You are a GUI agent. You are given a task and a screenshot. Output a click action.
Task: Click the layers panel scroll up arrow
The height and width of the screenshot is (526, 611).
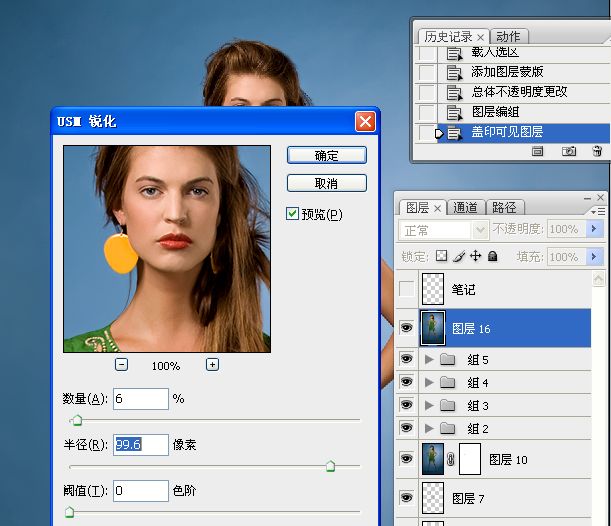click(x=598, y=279)
